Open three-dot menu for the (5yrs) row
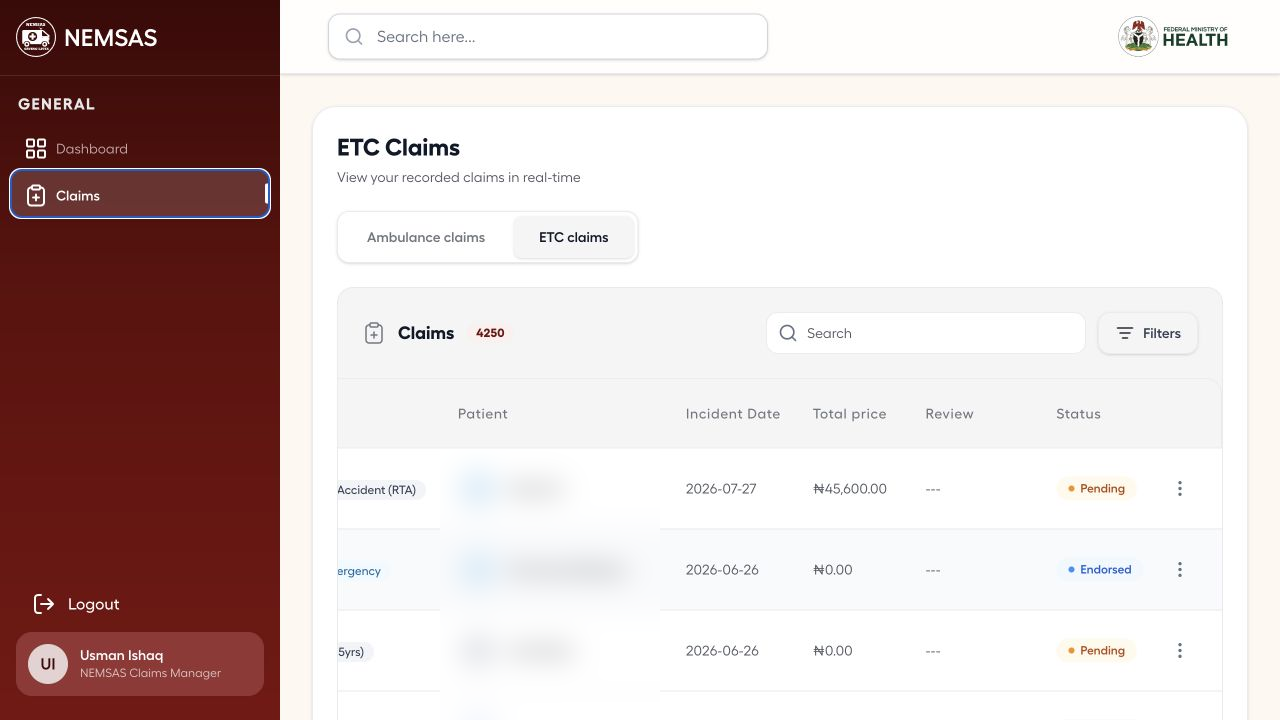This screenshot has height=720, width=1280. (x=1180, y=651)
